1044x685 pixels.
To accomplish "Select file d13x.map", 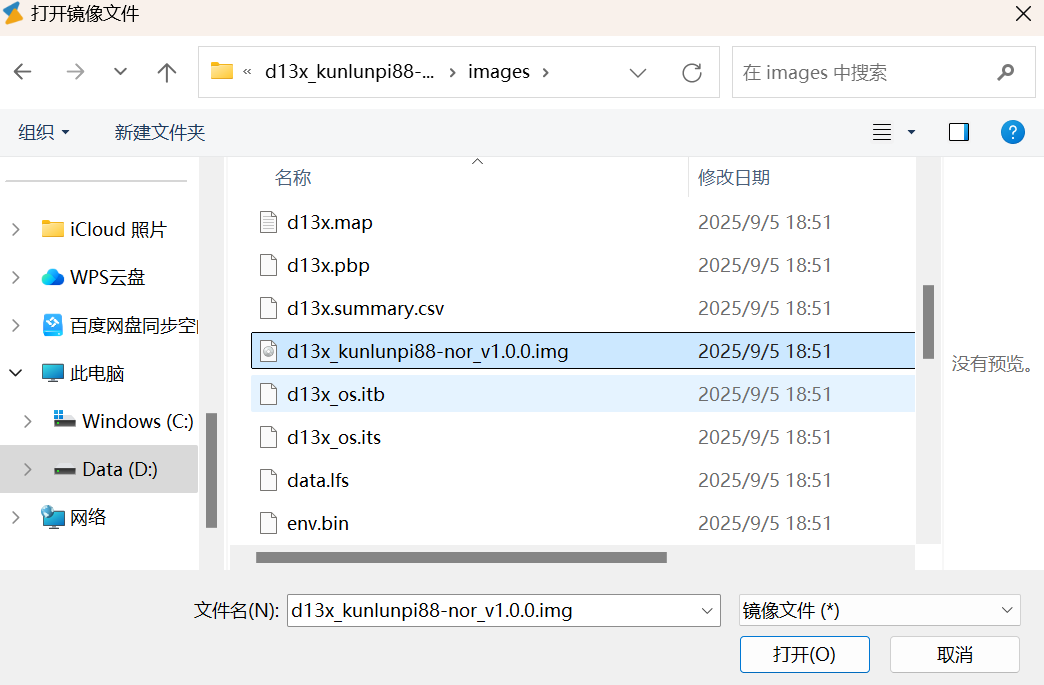I will click(x=583, y=222).
